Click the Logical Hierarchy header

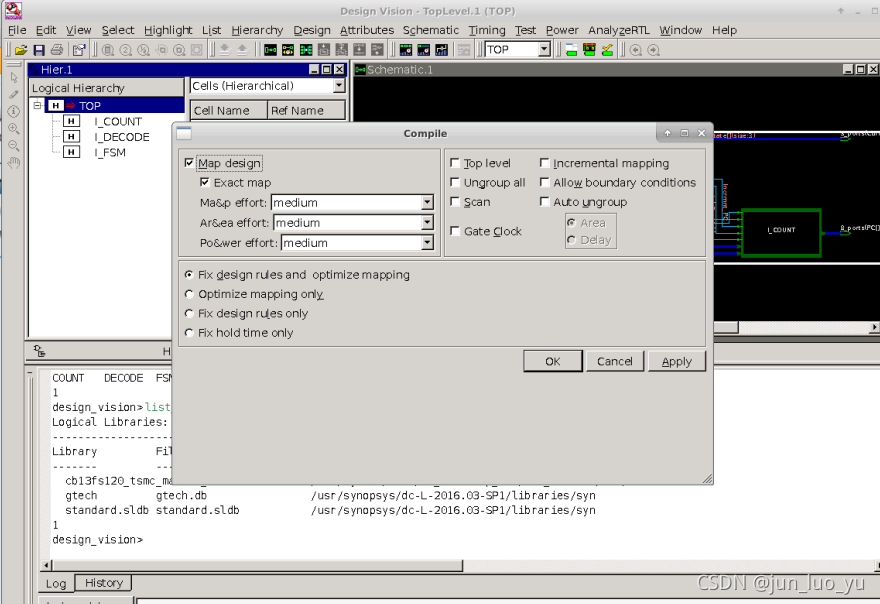coord(107,88)
